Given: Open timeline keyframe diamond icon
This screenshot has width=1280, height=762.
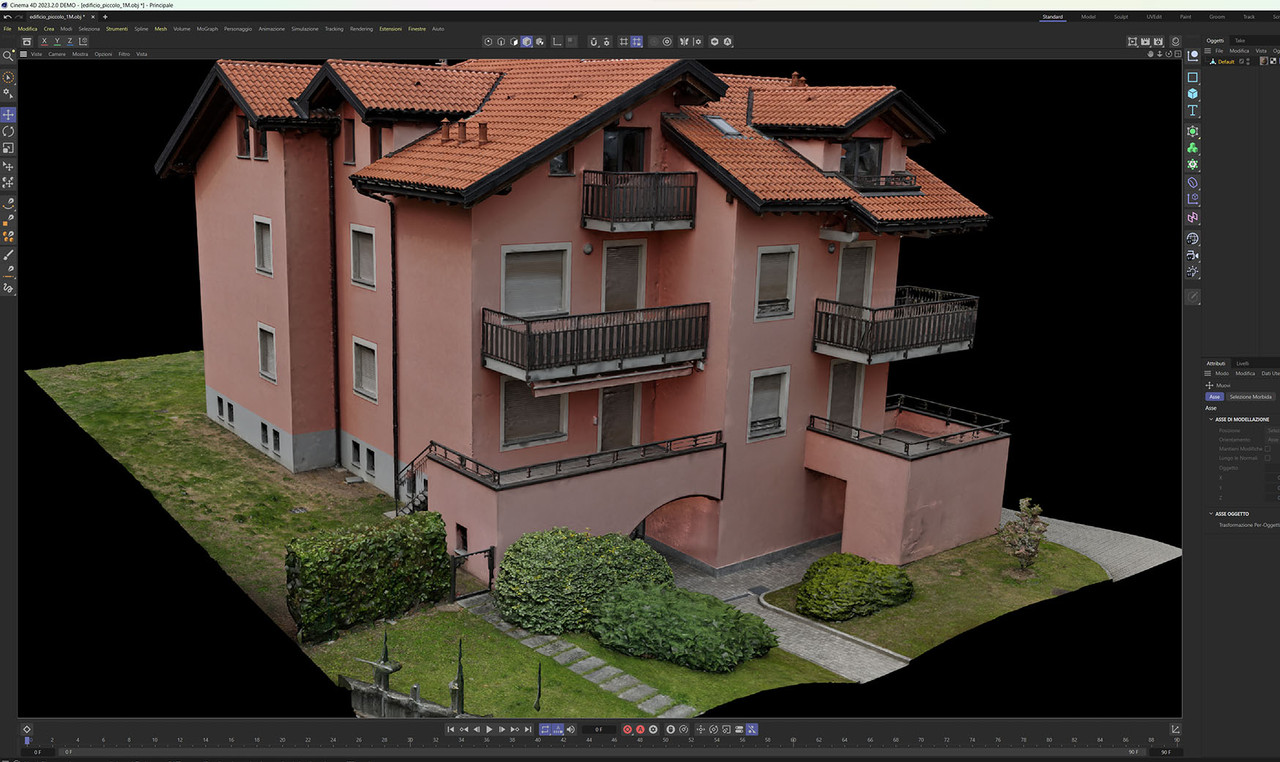Looking at the screenshot, I should [27, 729].
